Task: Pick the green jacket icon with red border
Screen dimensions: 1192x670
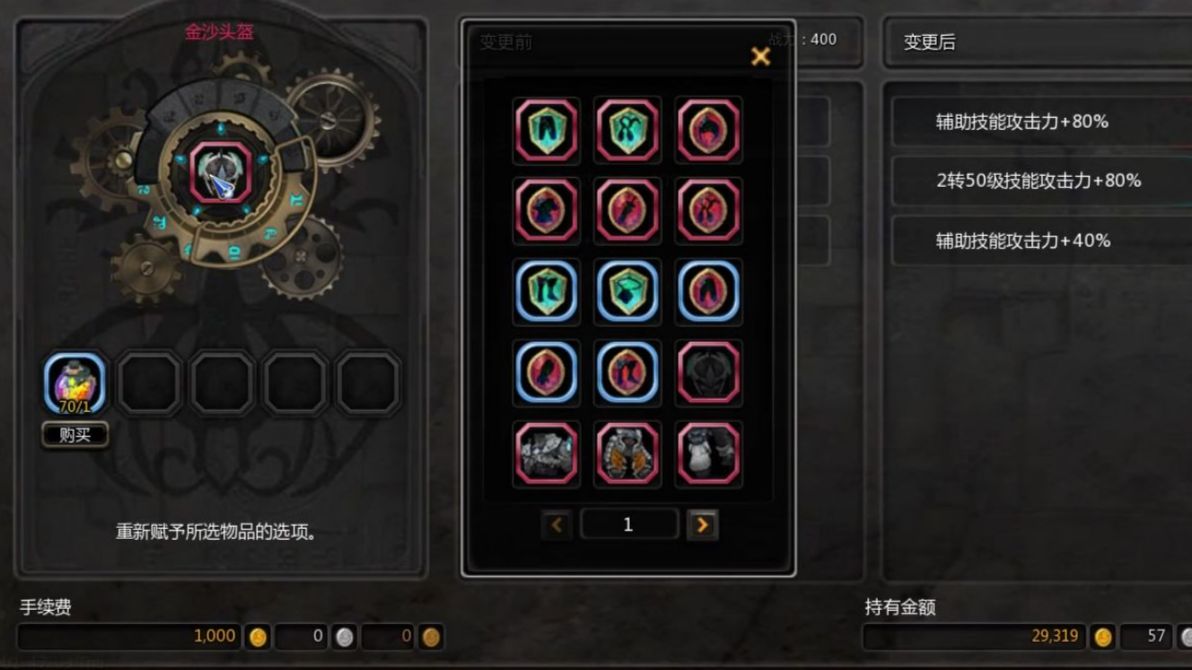Action: (627, 130)
